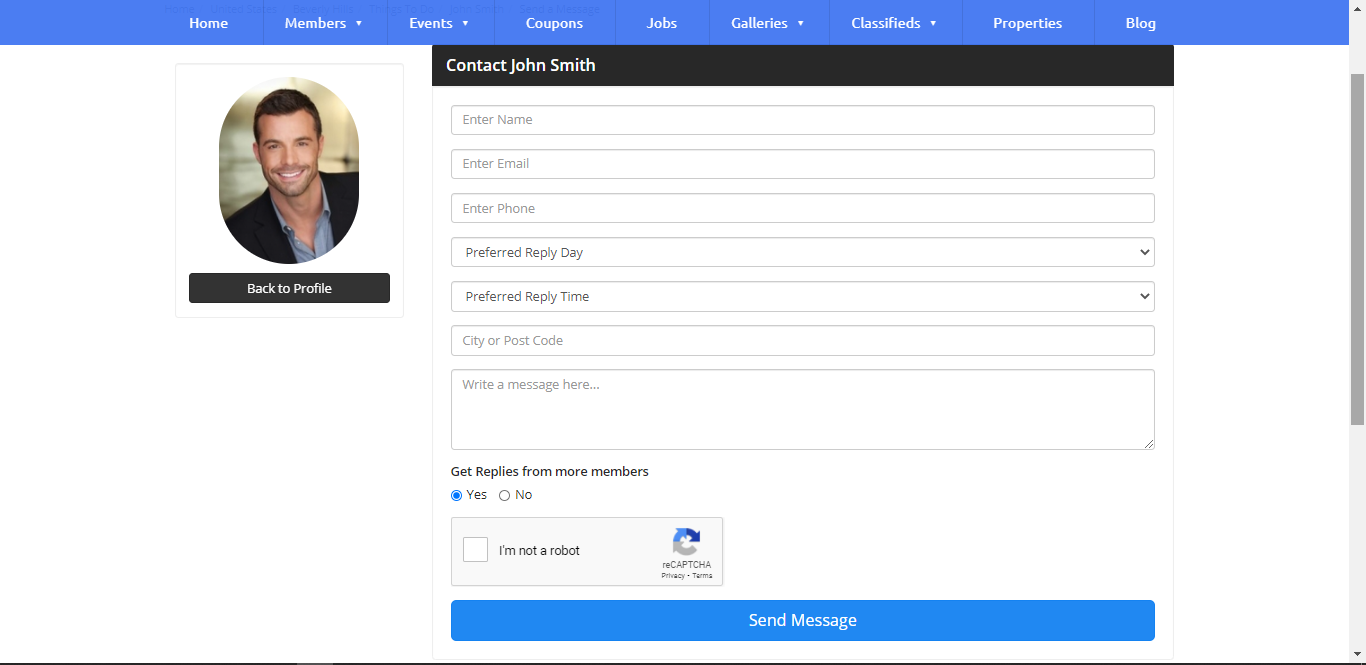Viewport: 1366px width, 665px height.
Task: Expand the Members dropdown arrow
Action: coord(359,23)
